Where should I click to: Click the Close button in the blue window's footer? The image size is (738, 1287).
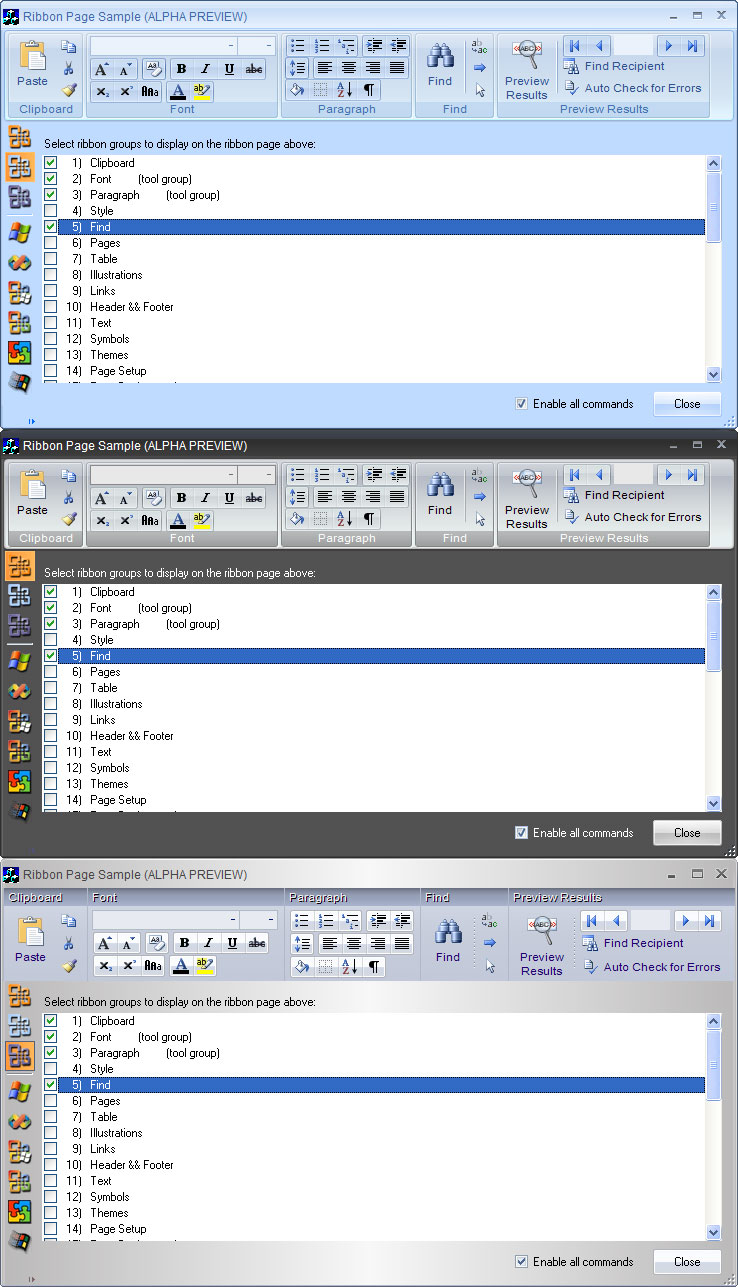[687, 404]
